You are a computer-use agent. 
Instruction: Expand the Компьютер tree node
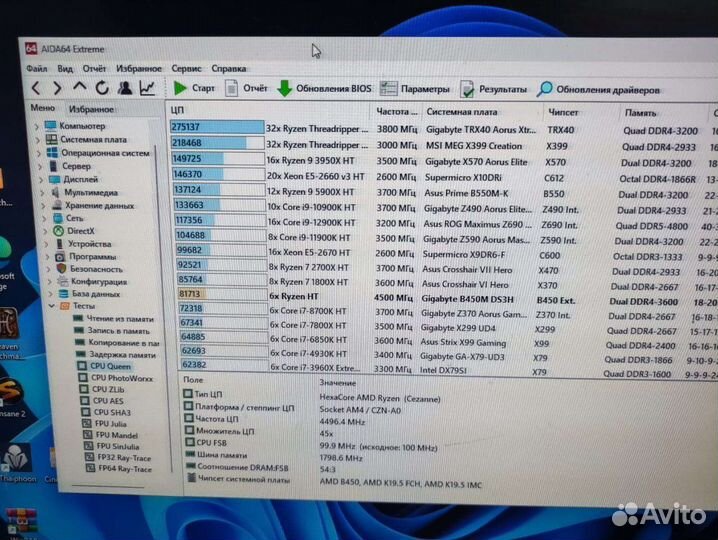point(37,126)
